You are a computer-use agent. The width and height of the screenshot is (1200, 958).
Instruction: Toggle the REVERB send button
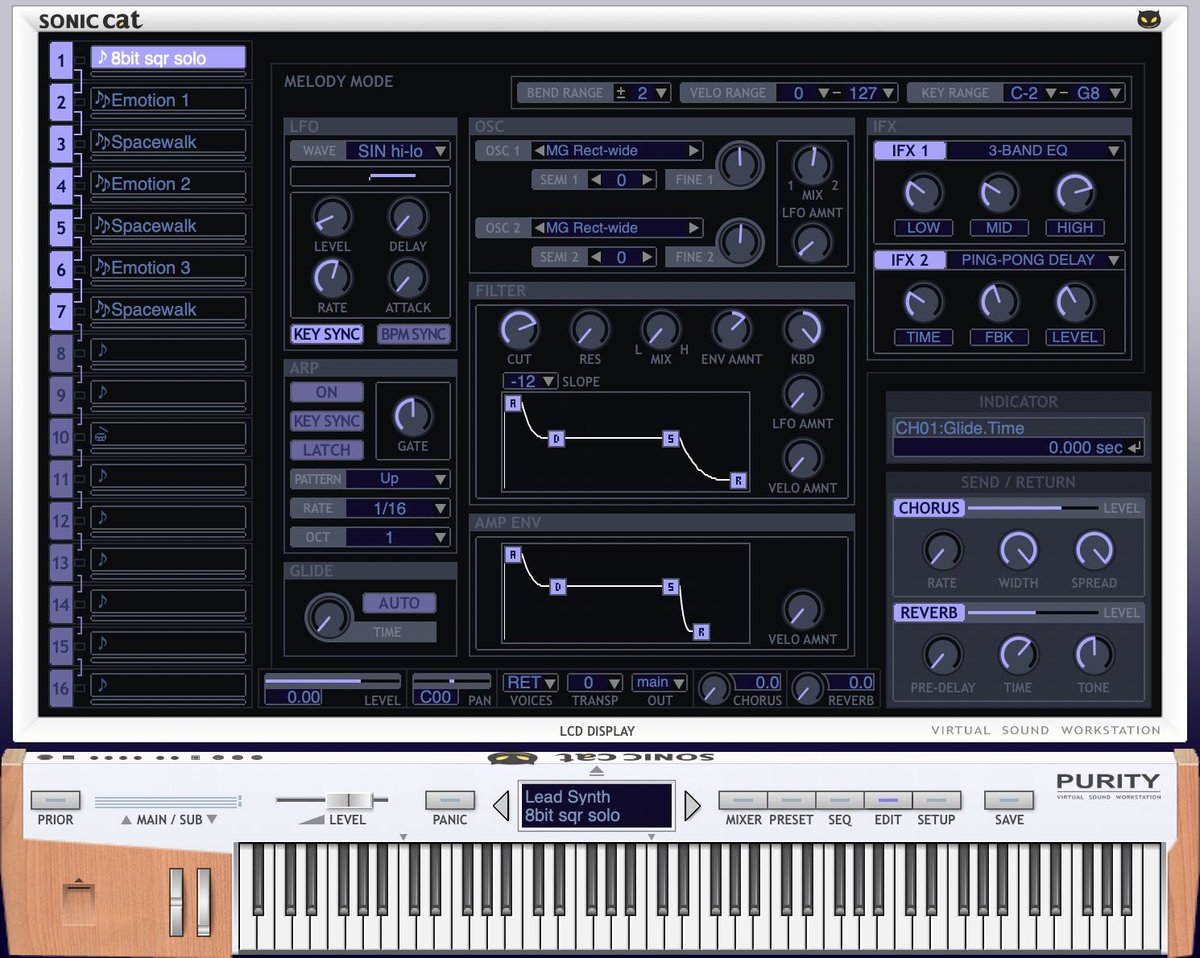929,613
